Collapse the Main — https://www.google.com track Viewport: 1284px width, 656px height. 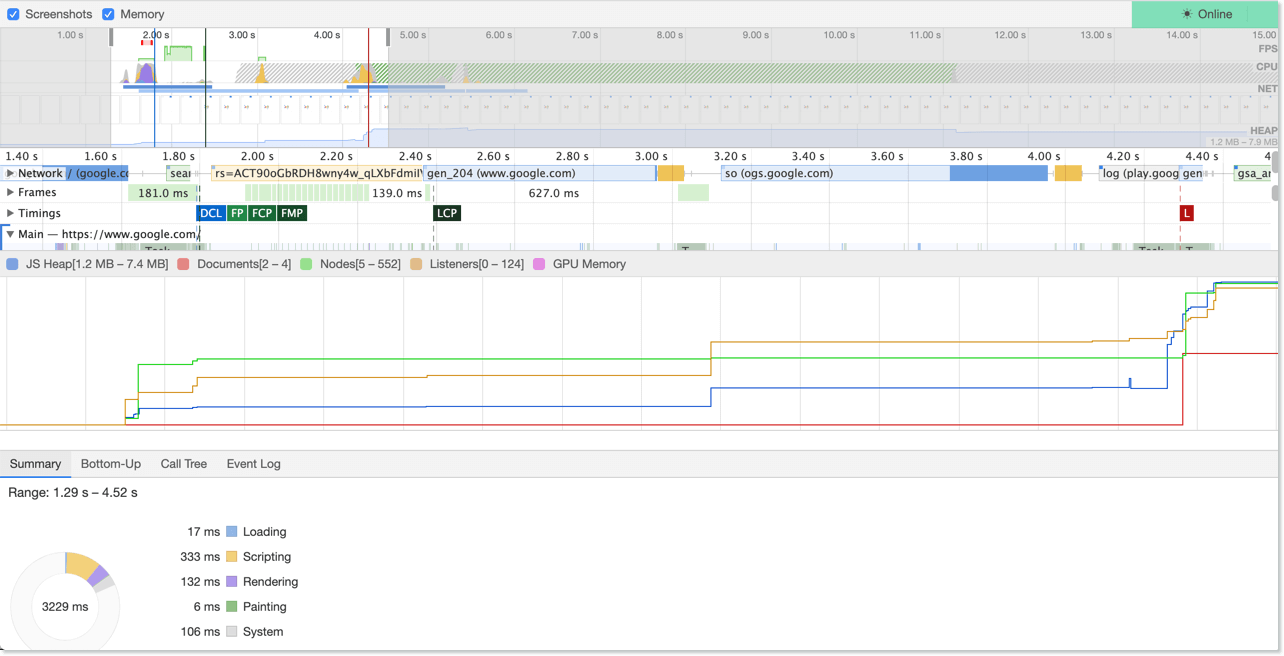(10, 233)
